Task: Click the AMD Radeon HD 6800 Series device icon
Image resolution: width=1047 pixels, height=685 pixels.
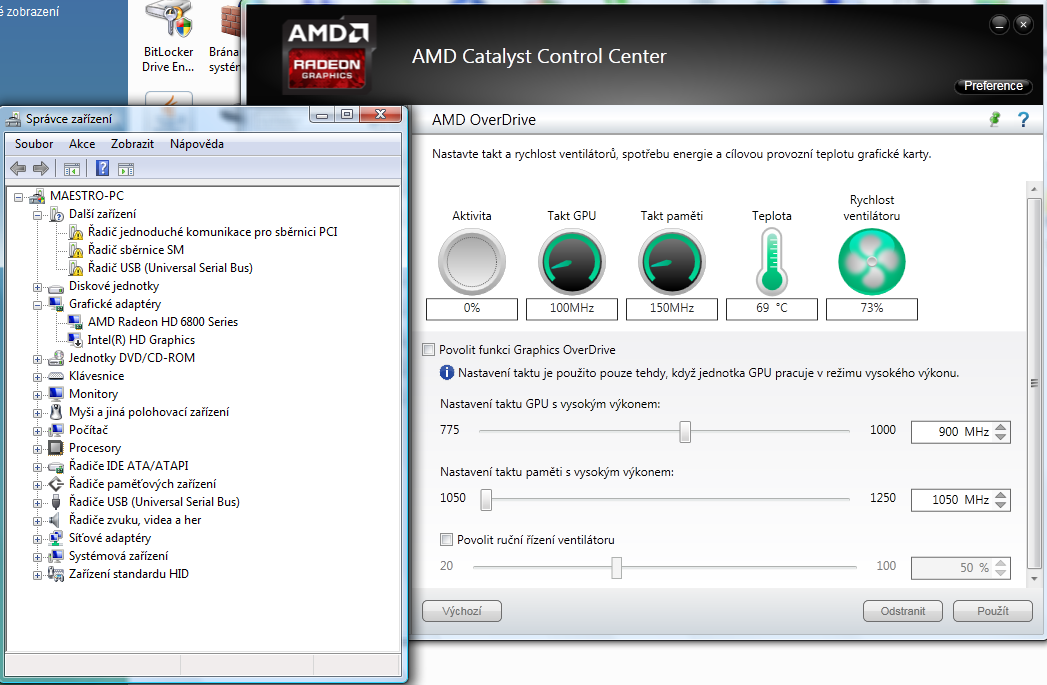Action: [75, 322]
